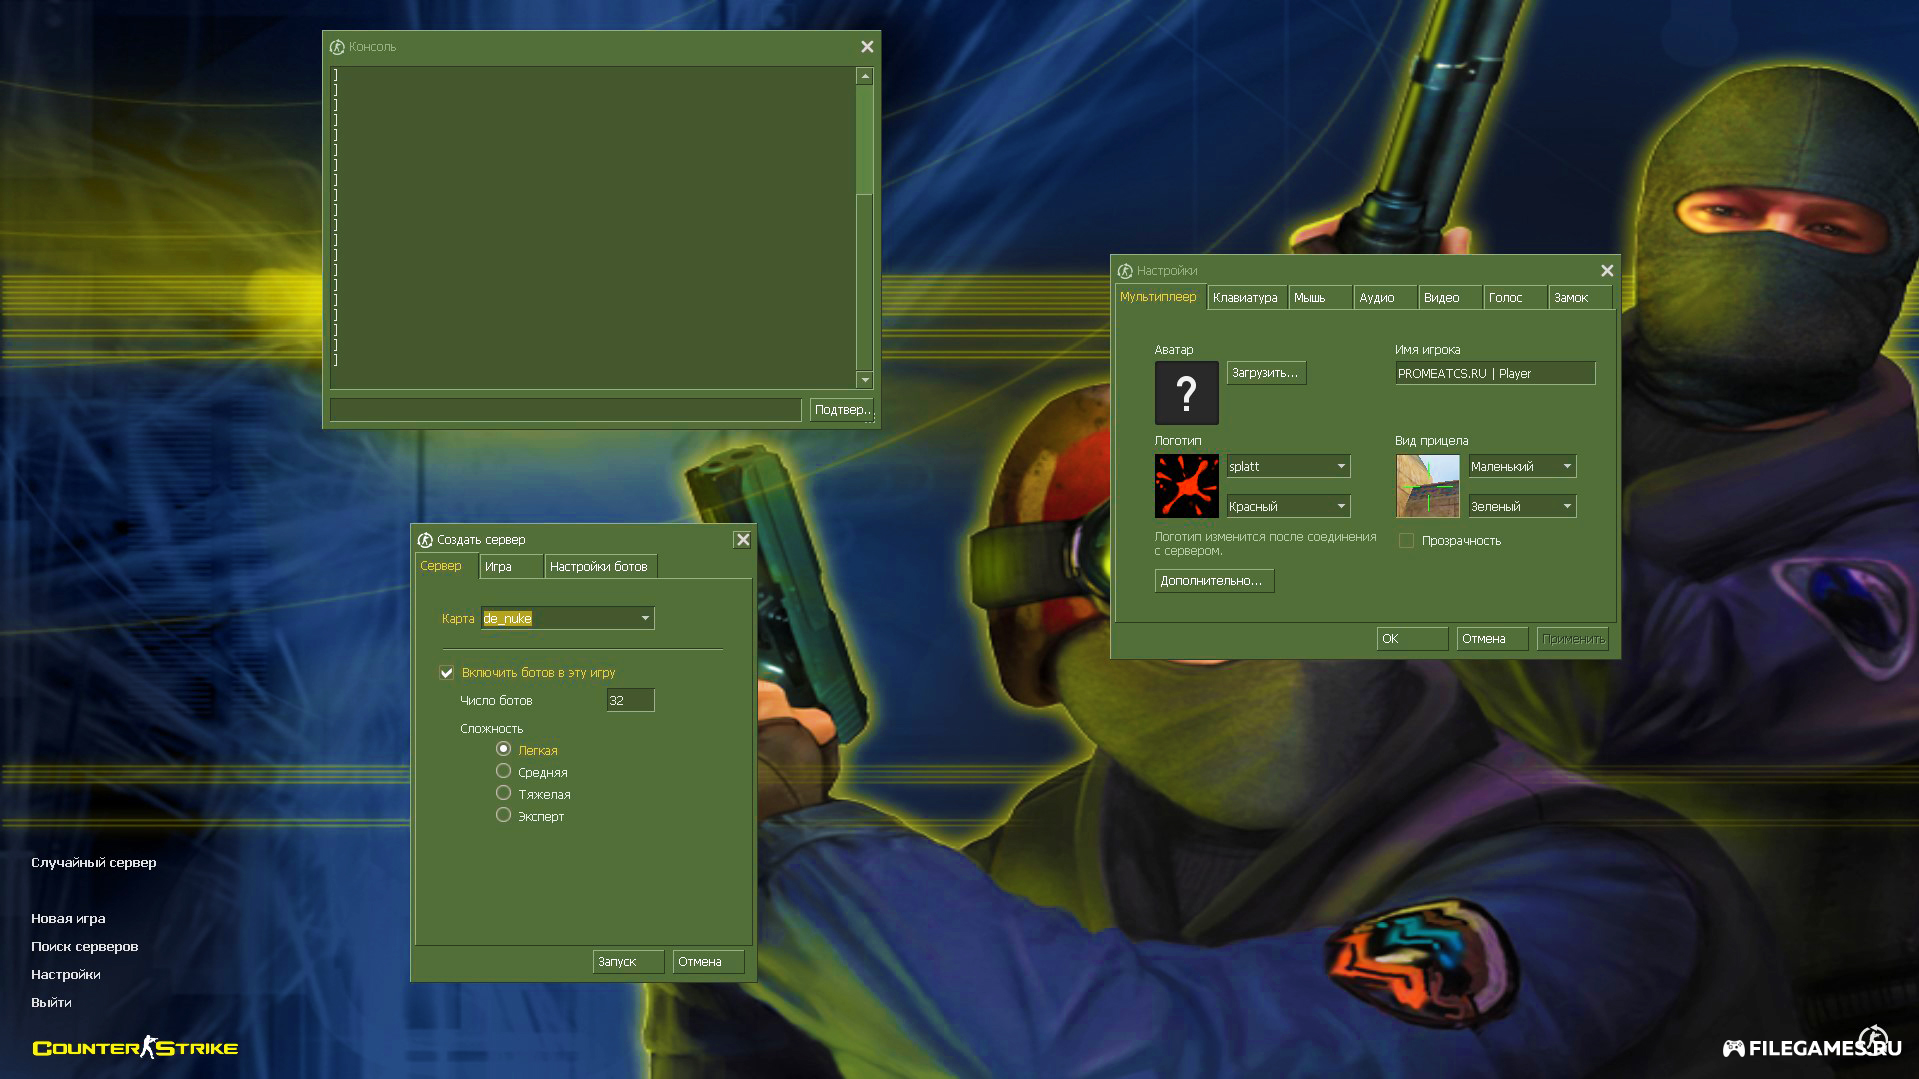Click console scrollbar down arrow

[865, 380]
